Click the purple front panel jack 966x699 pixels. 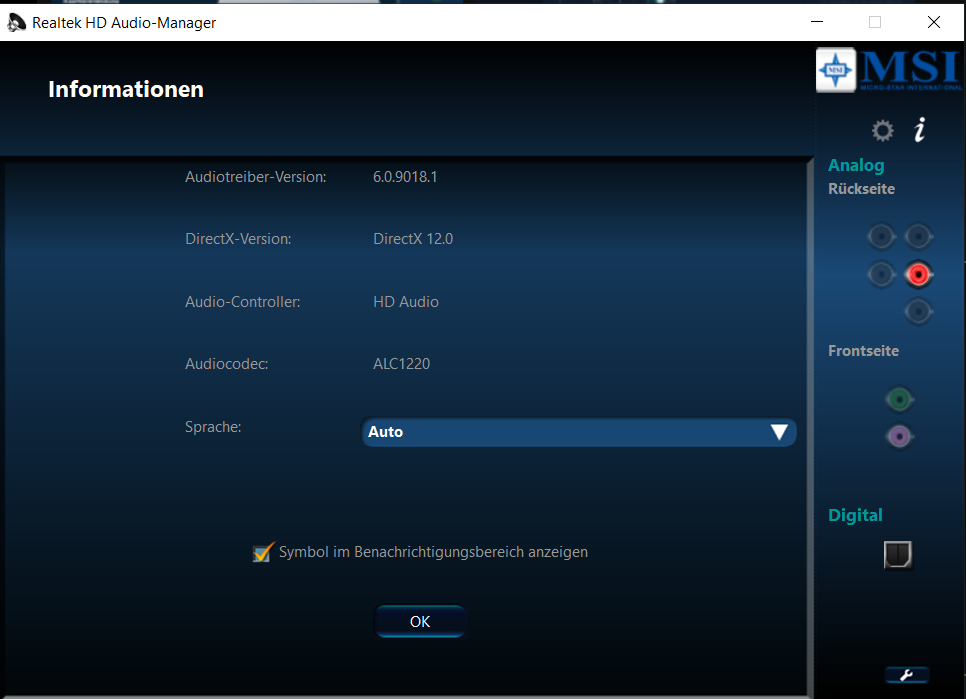tap(899, 437)
